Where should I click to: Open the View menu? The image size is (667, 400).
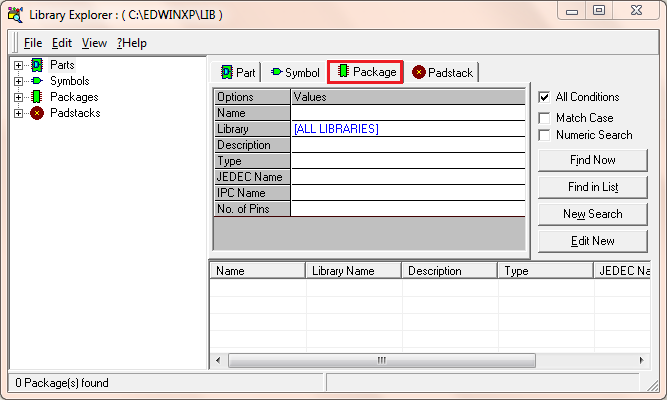click(94, 43)
